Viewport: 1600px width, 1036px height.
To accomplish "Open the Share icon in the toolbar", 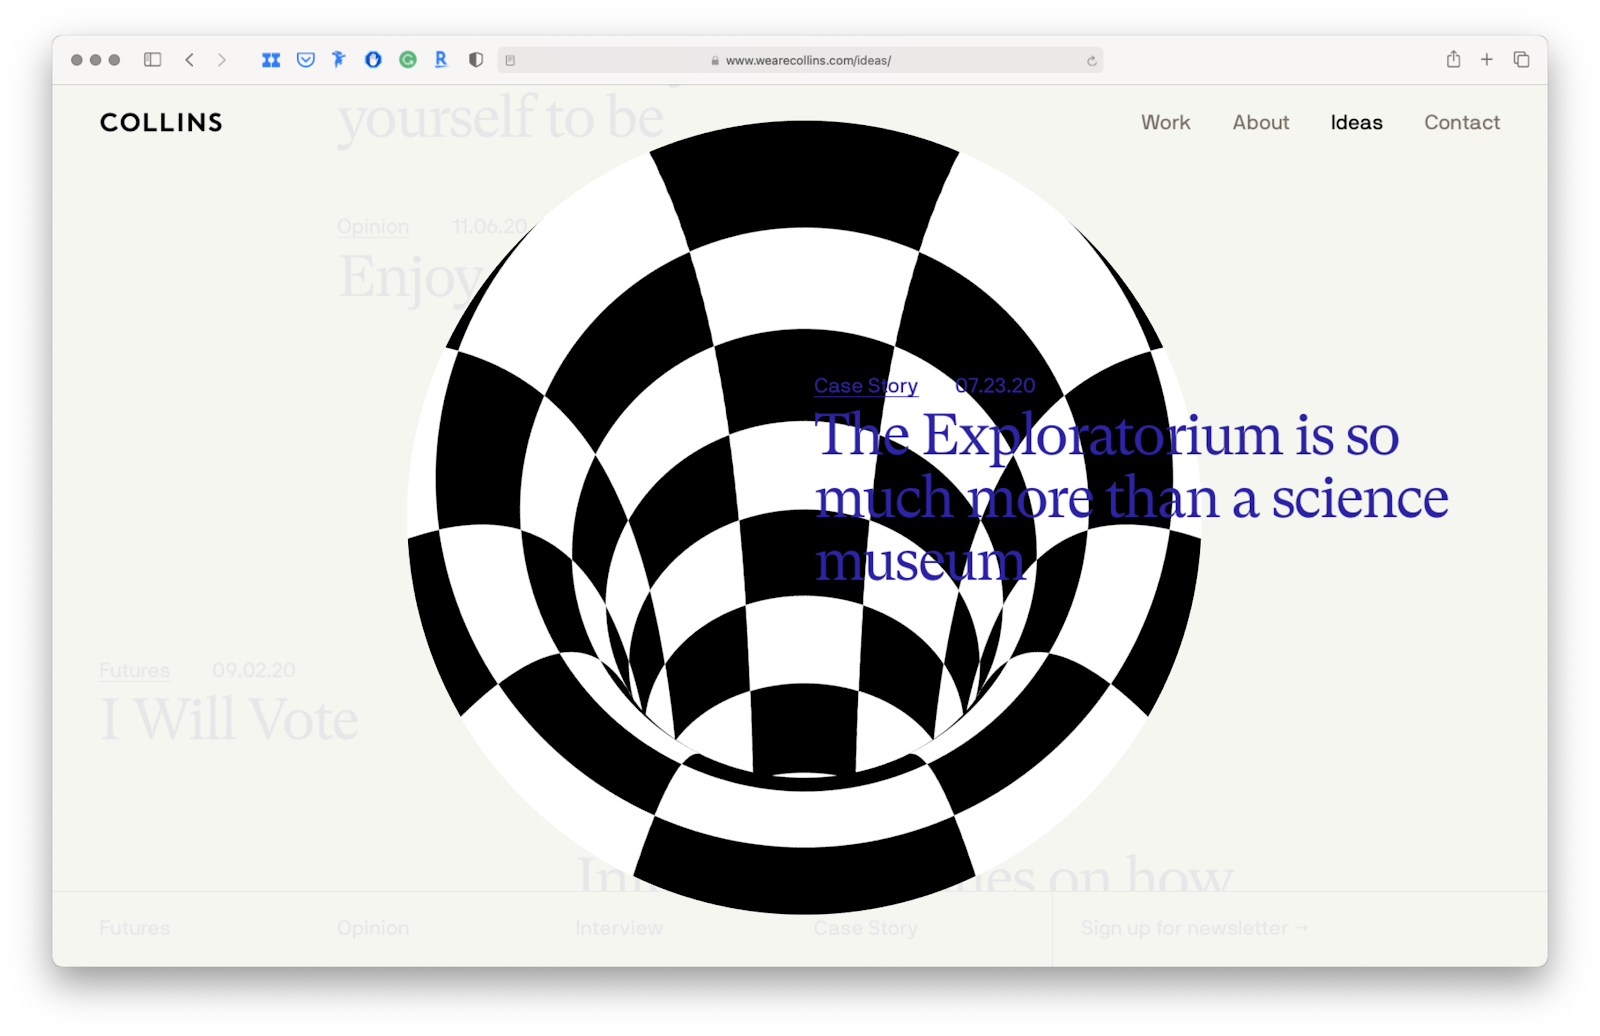I will (x=1453, y=59).
